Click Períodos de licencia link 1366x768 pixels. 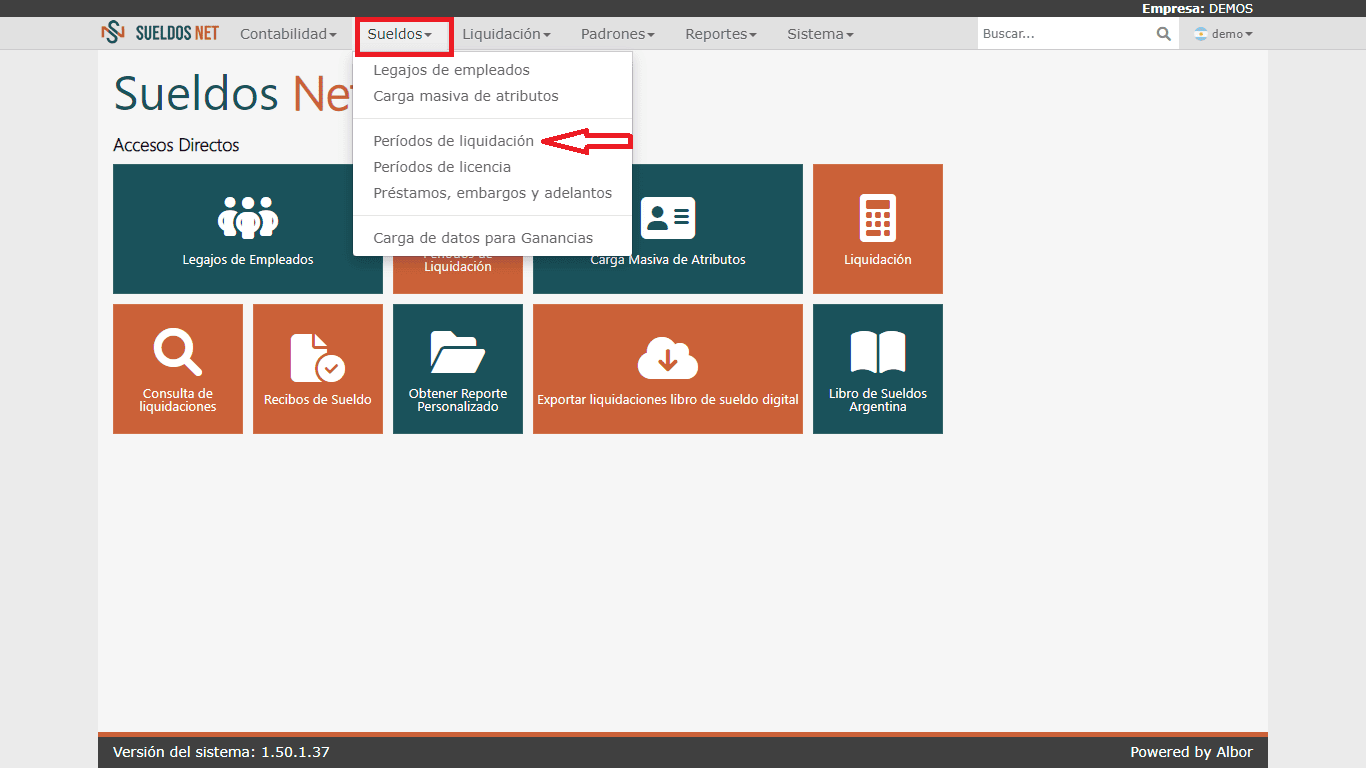click(x=441, y=167)
